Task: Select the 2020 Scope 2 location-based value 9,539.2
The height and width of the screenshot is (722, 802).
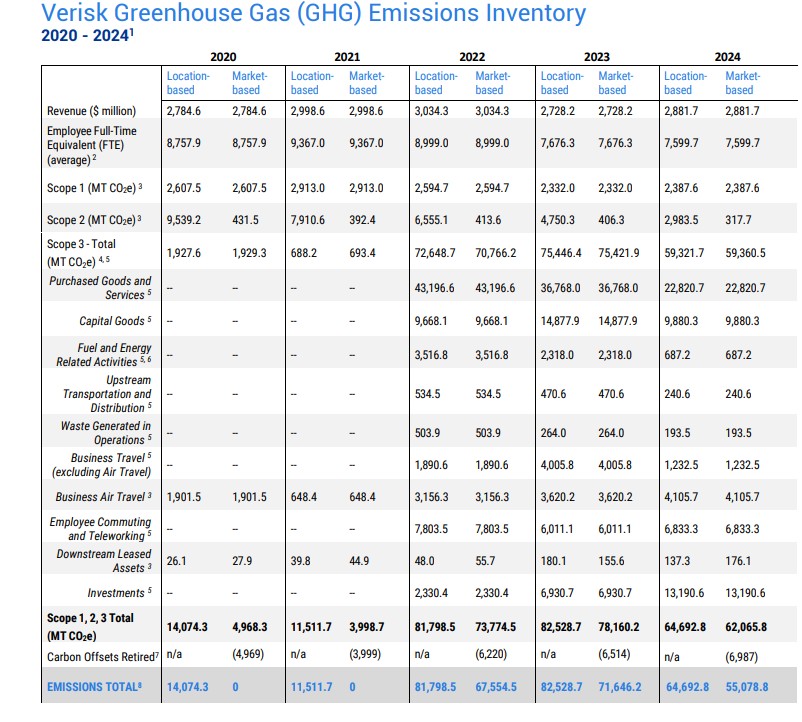Action: click(186, 220)
